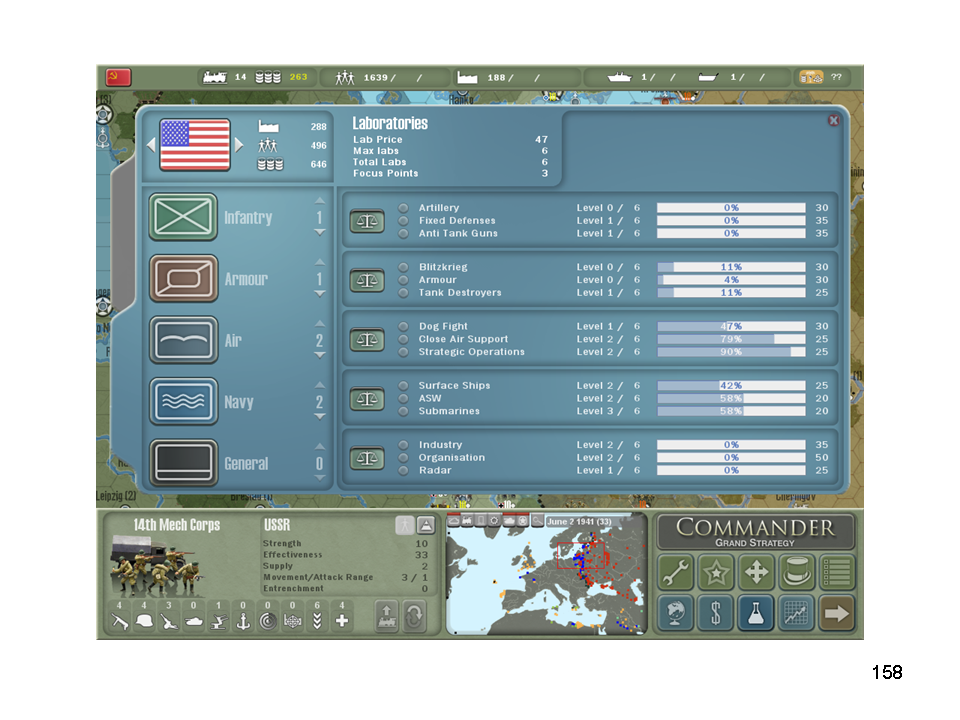Image resolution: width=960 pixels, height=720 pixels.
Task: Decrease Navy labs with down arrow
Action: tap(320, 418)
